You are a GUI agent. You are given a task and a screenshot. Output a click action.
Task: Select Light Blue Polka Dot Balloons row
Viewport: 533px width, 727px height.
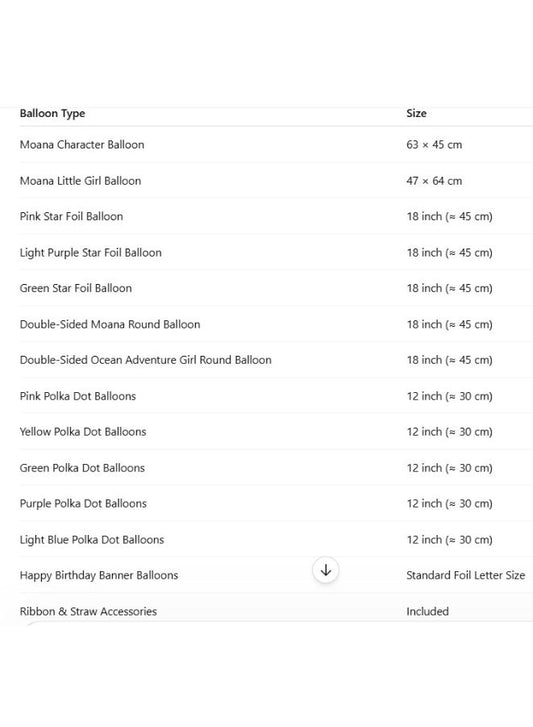click(x=276, y=540)
